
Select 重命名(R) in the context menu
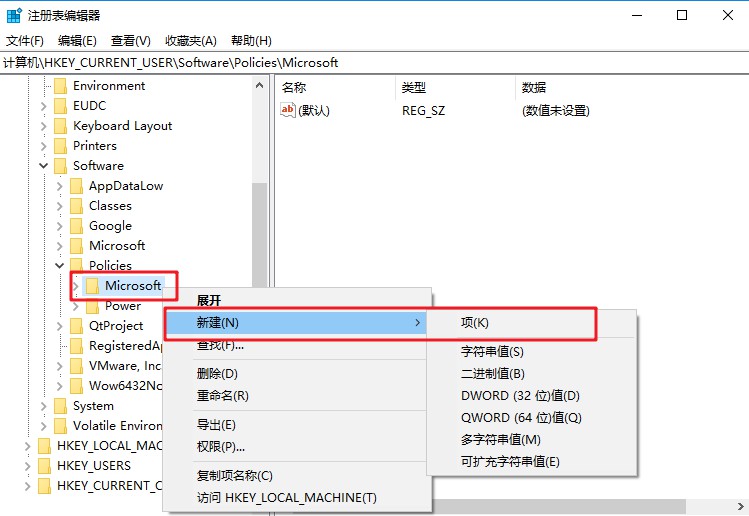[x=222, y=395]
